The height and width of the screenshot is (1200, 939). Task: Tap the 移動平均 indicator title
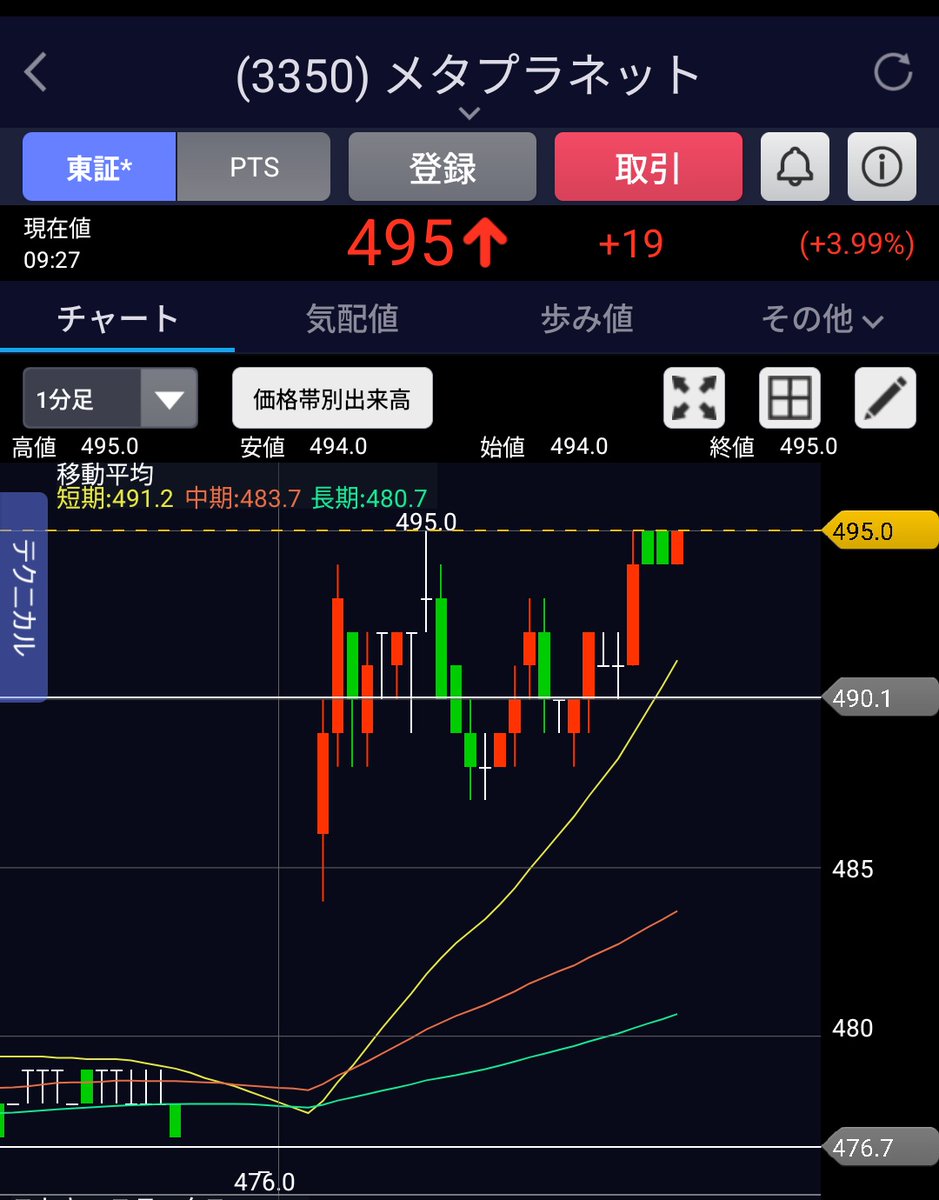point(105,474)
